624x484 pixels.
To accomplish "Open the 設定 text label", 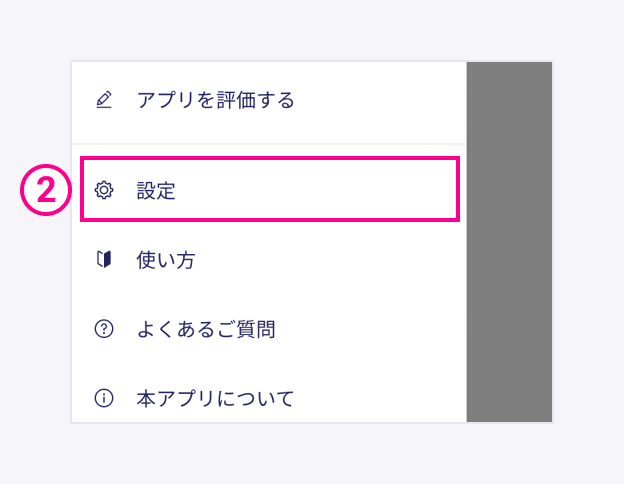I will tap(156, 191).
